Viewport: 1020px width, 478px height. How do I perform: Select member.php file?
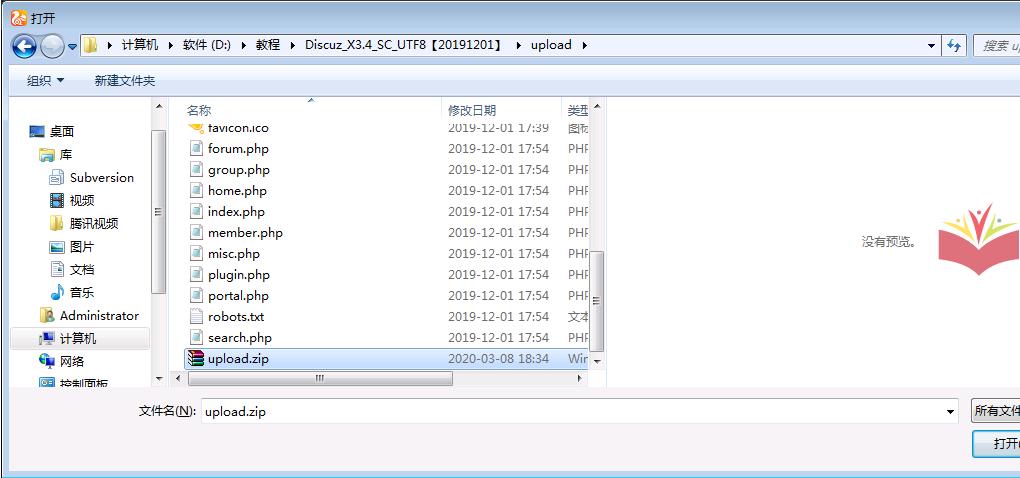click(x=245, y=232)
